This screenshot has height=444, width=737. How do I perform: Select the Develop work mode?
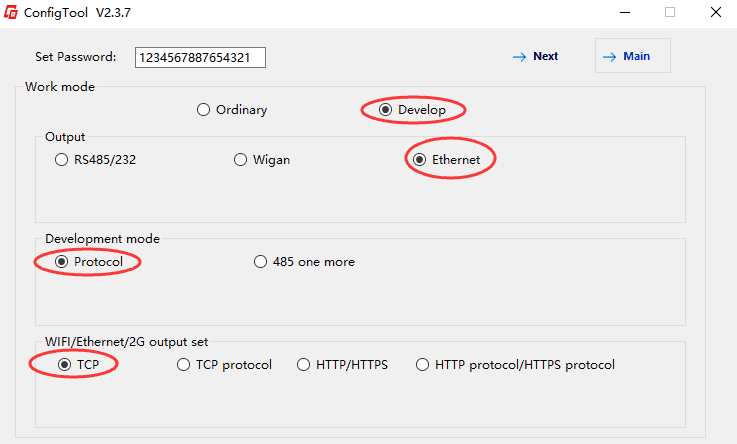(x=386, y=110)
